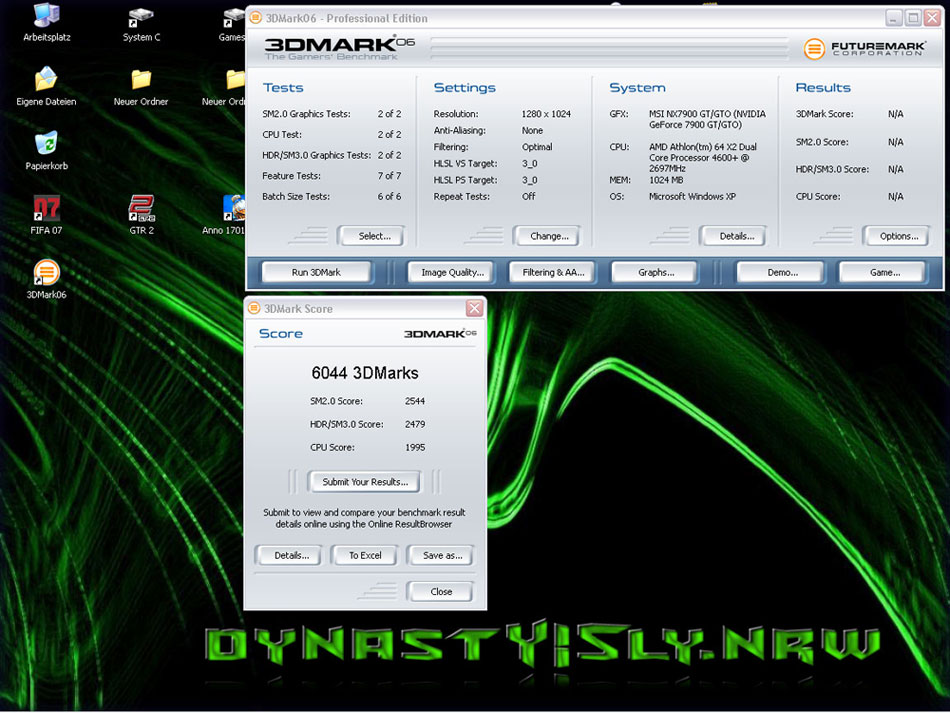Open the Graphs tool
The height and width of the screenshot is (713, 950).
click(x=656, y=273)
